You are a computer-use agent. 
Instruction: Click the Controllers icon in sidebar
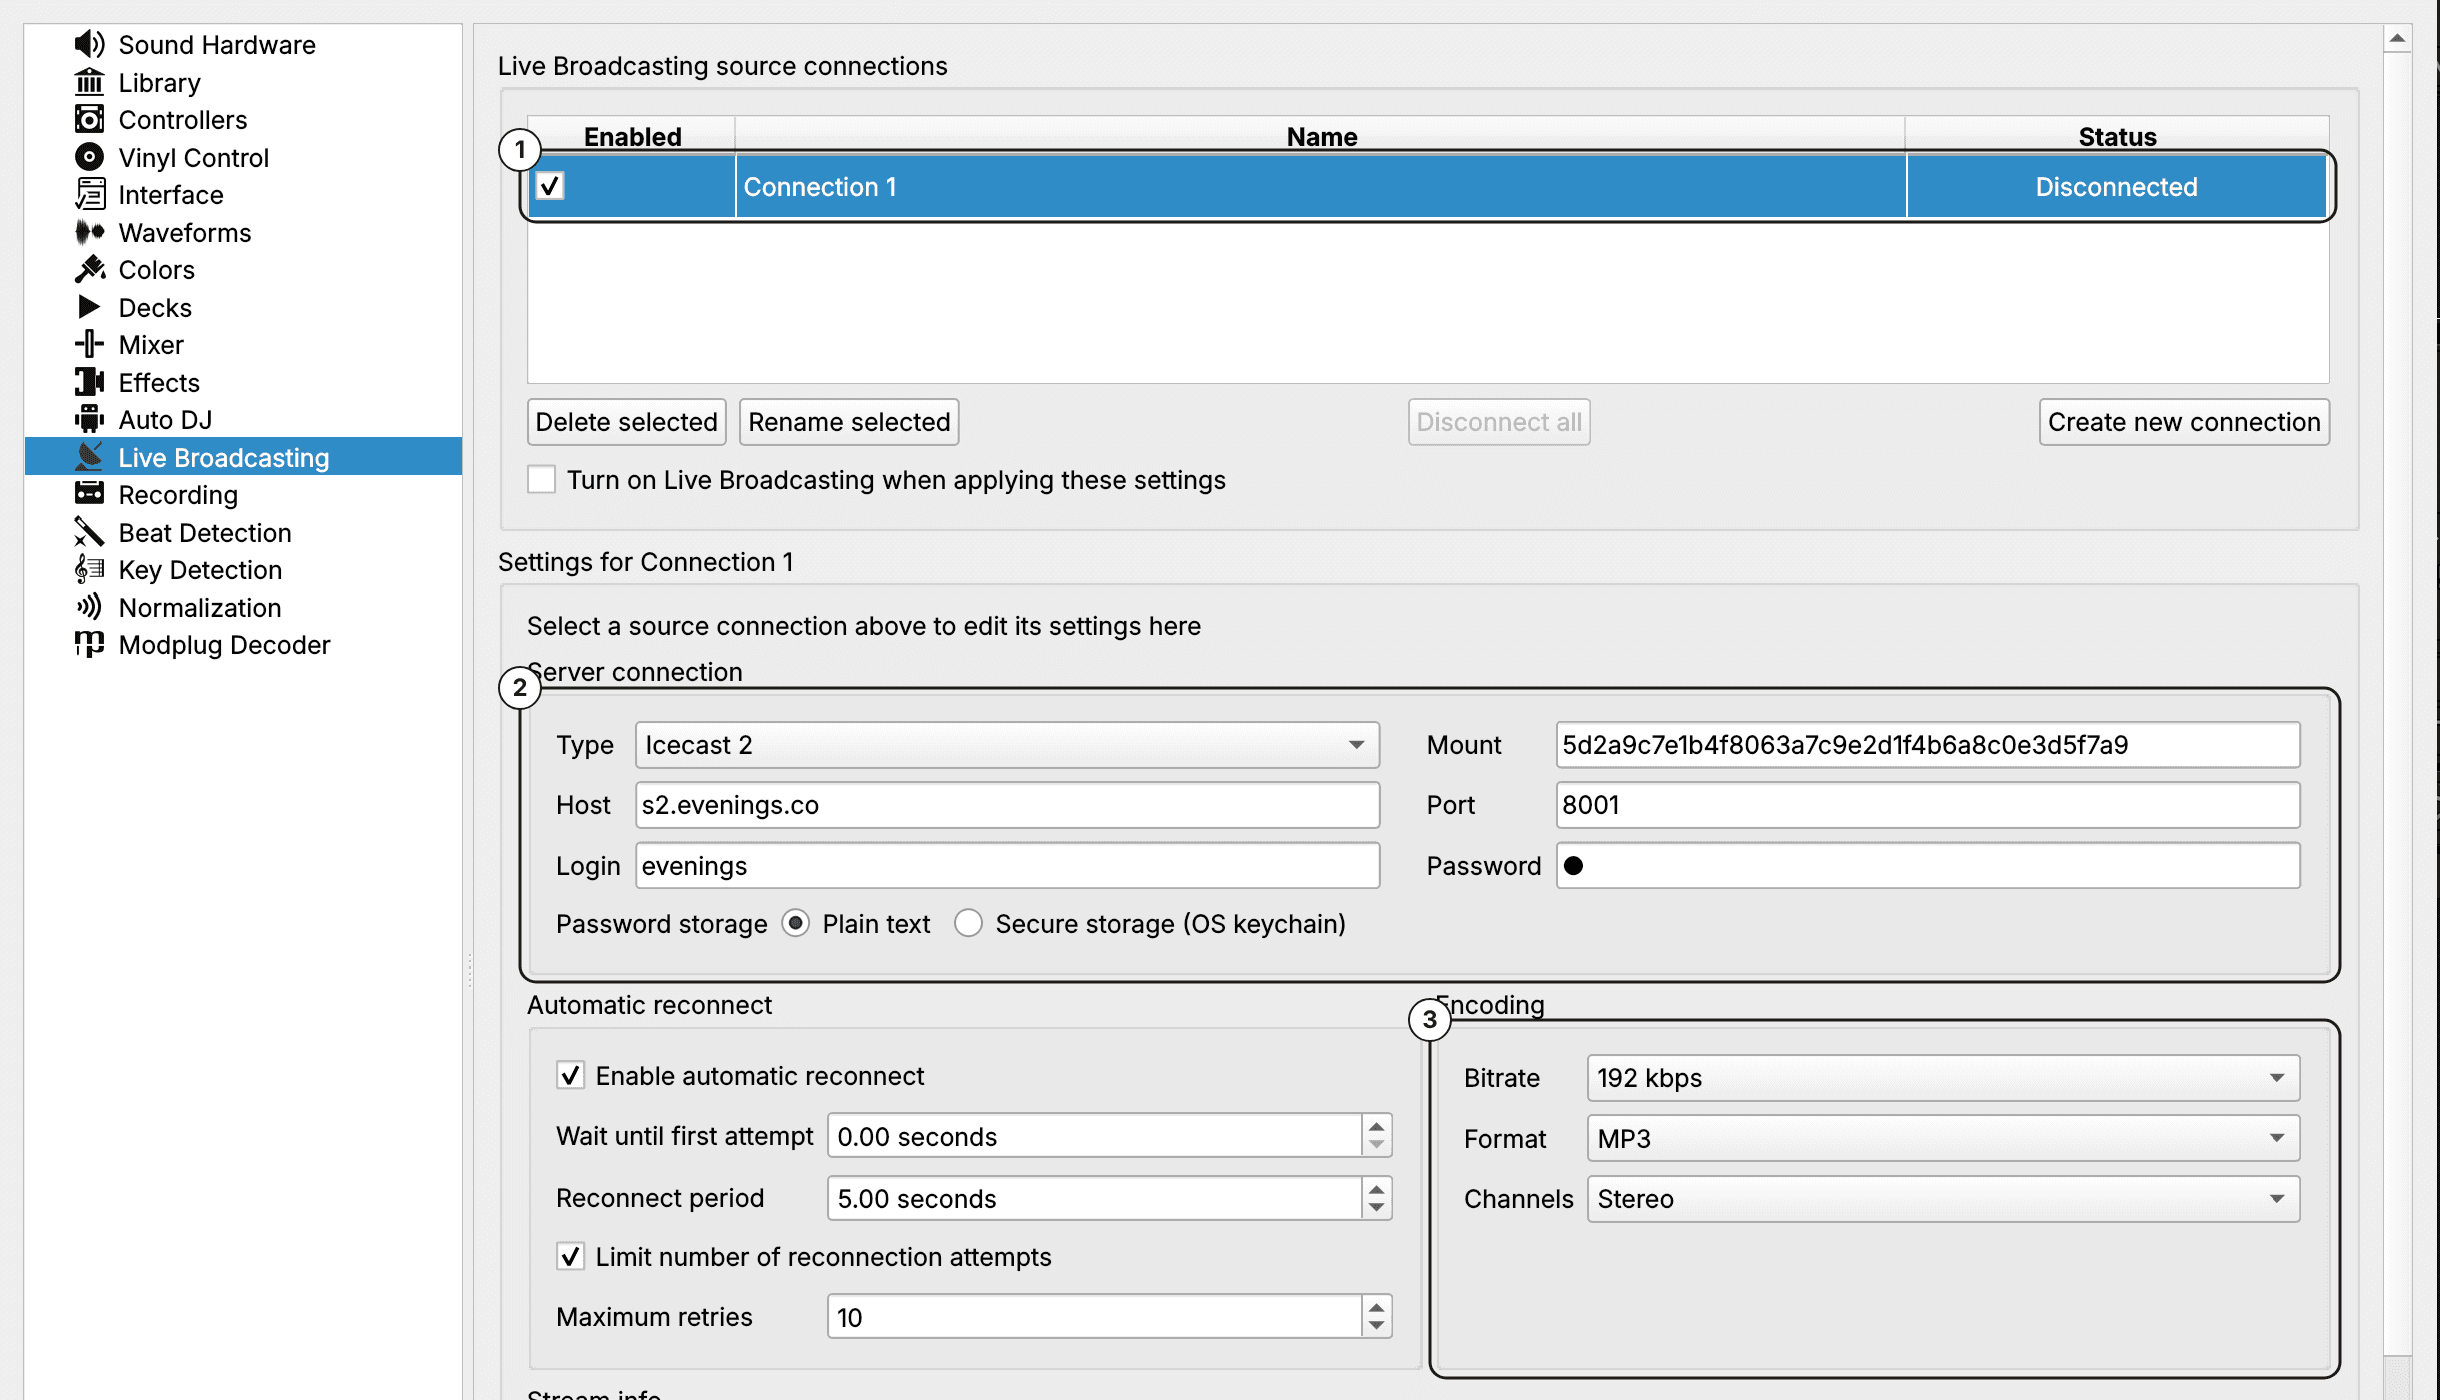click(89, 119)
